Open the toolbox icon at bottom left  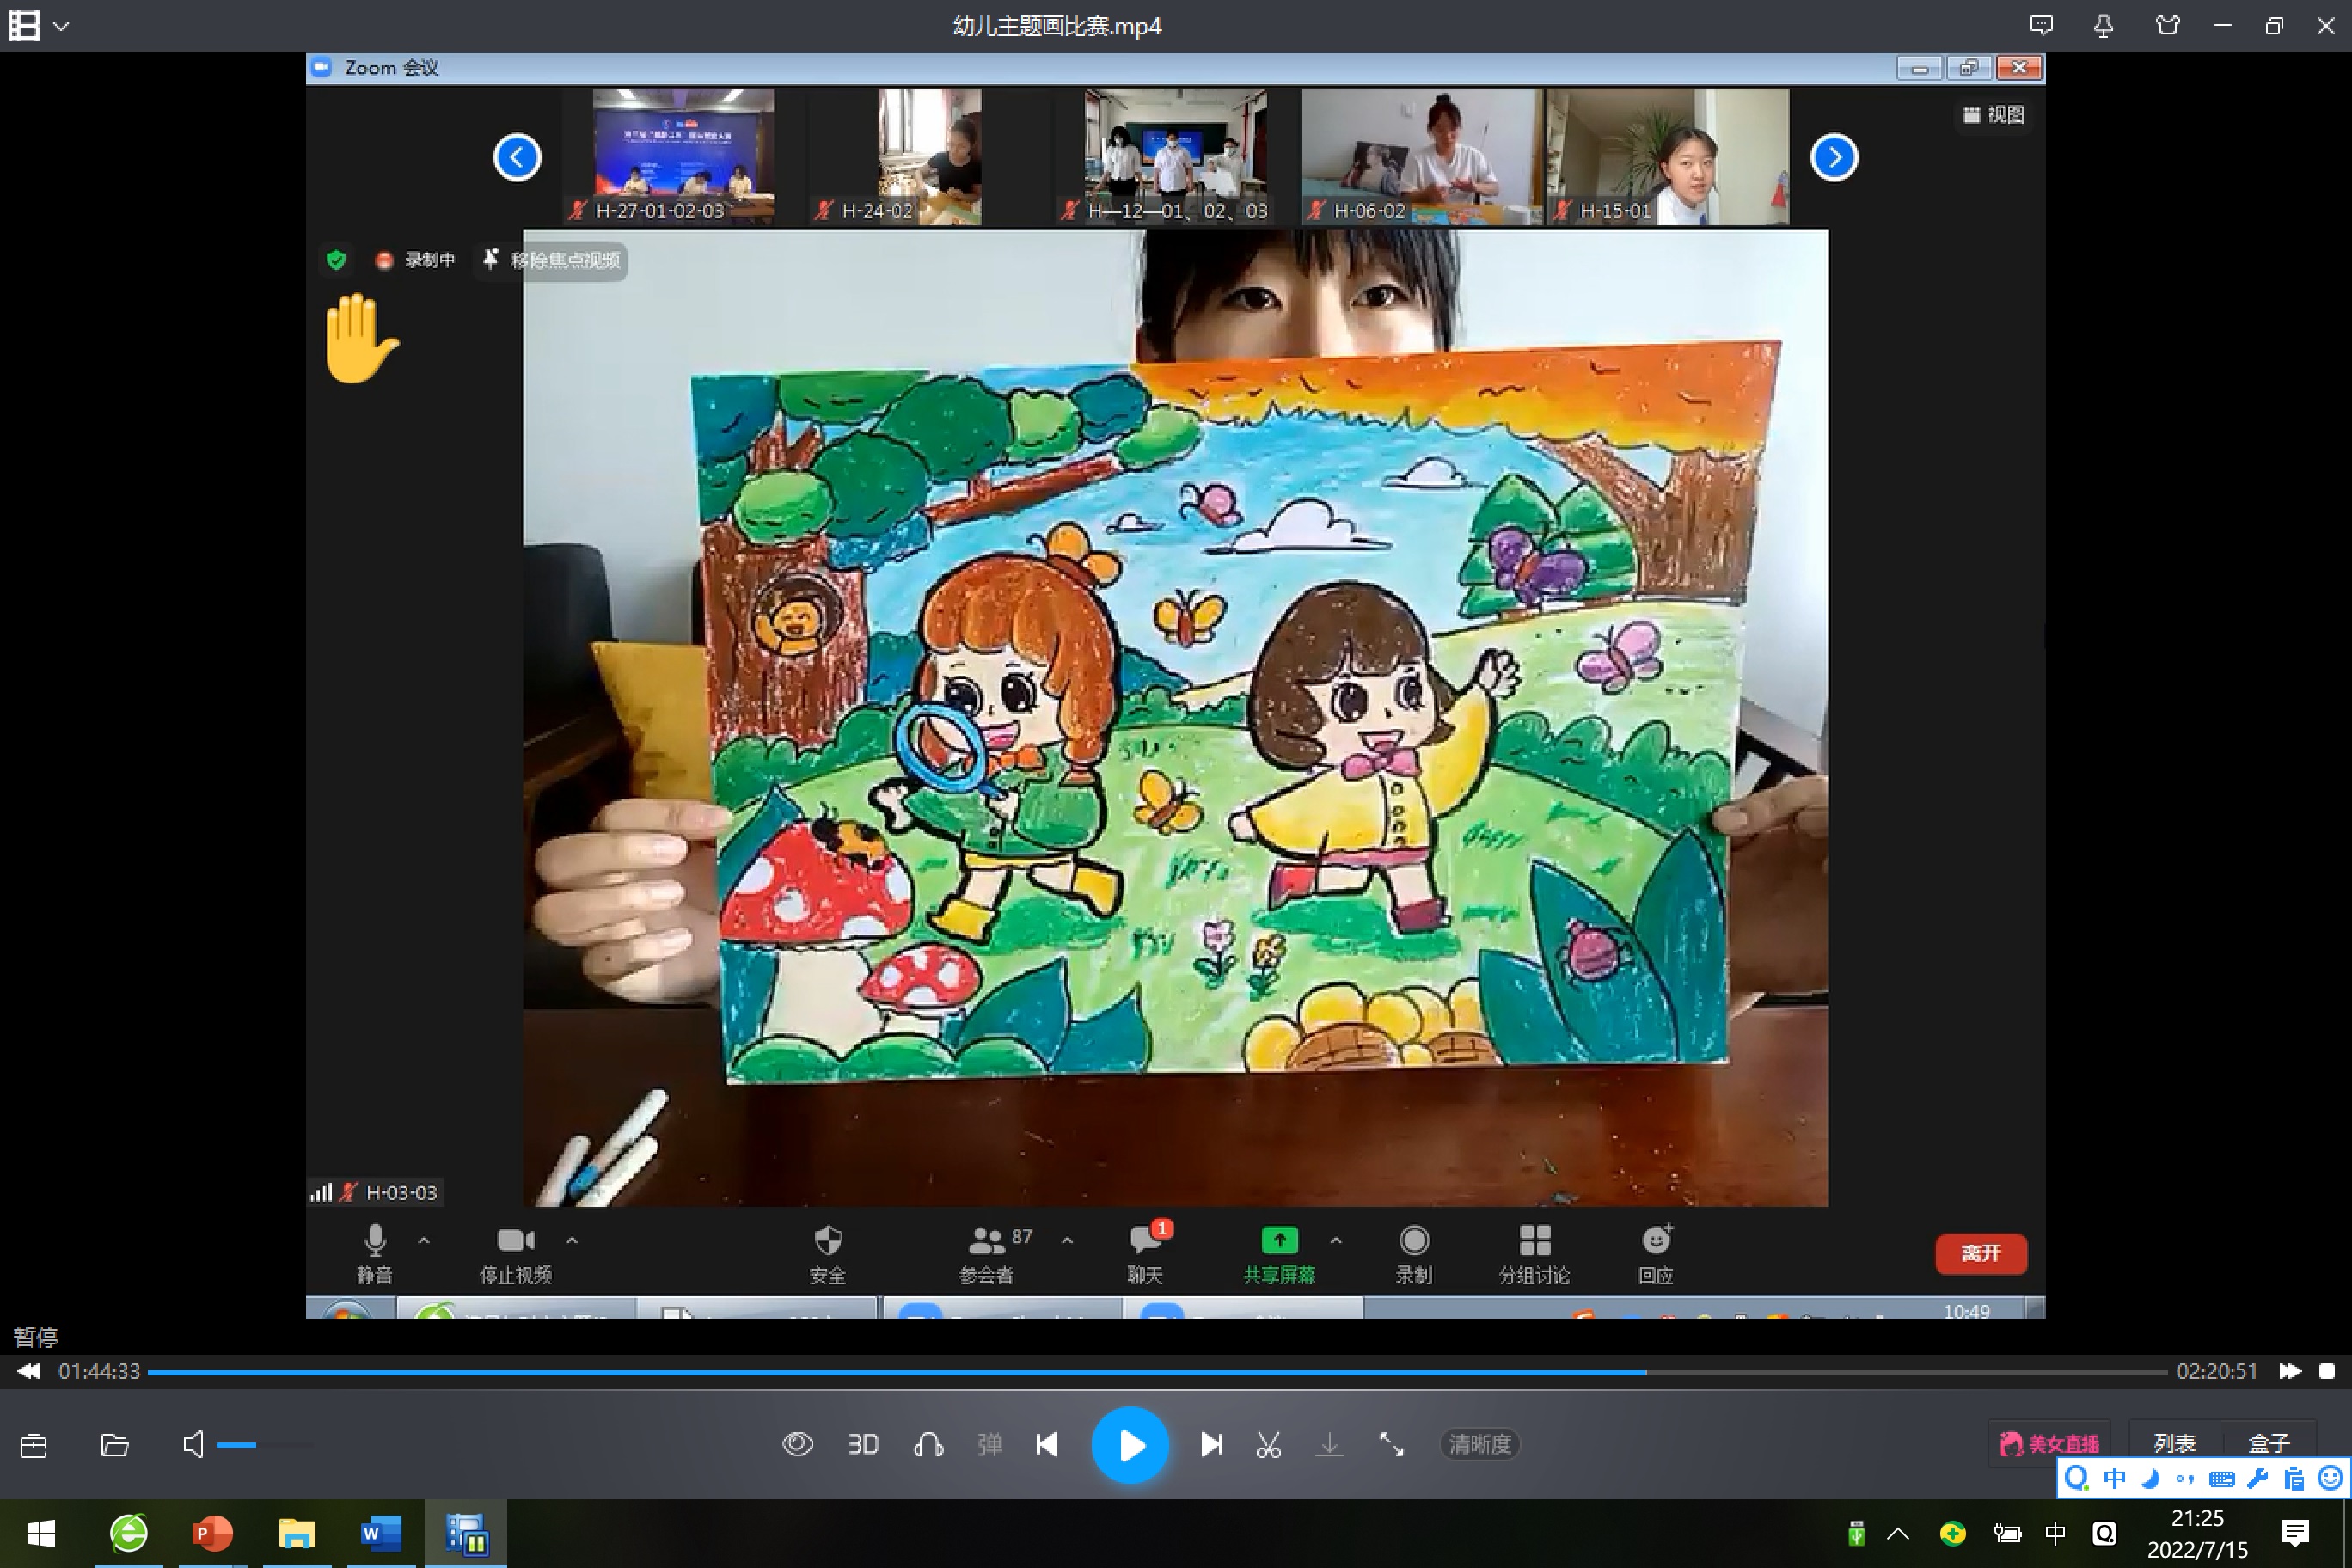[34, 1445]
